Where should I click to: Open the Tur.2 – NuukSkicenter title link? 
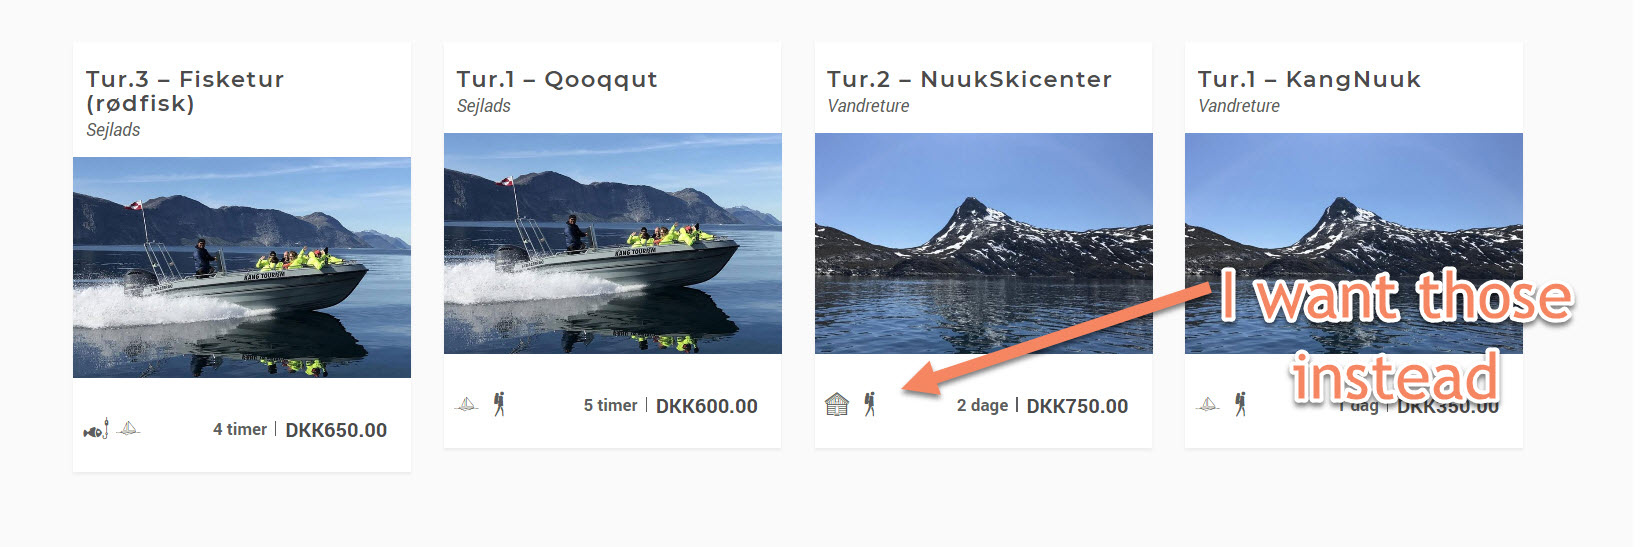click(969, 79)
